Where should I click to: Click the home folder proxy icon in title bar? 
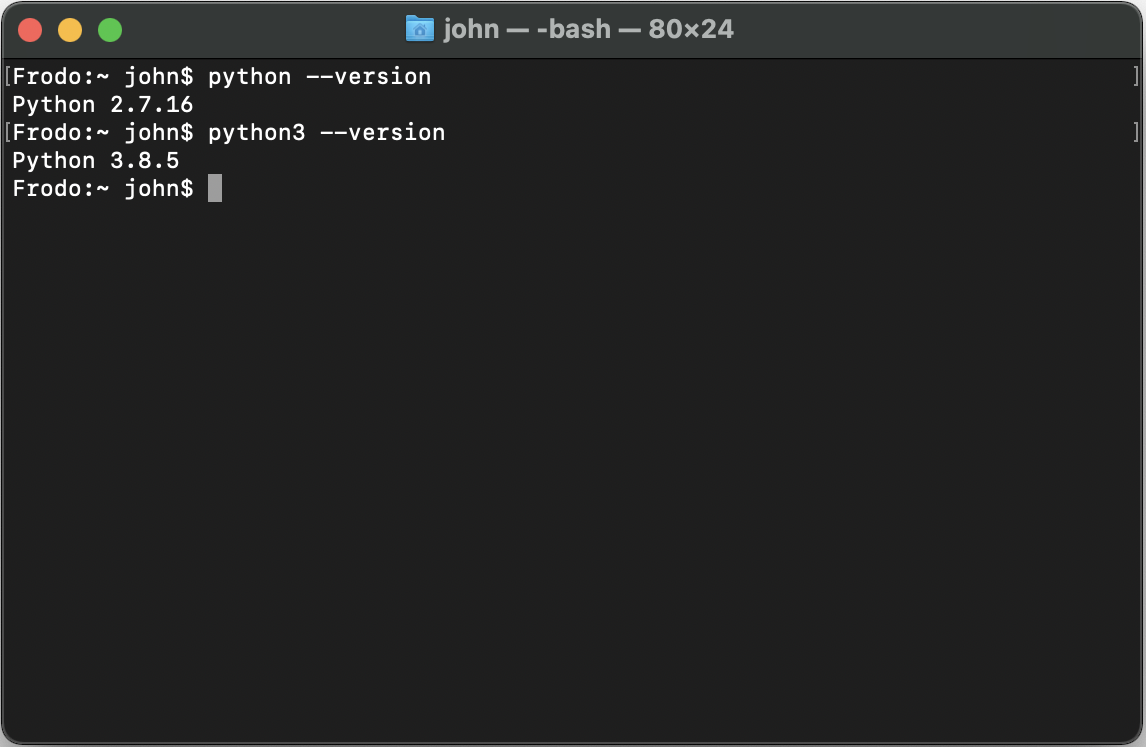point(420,29)
